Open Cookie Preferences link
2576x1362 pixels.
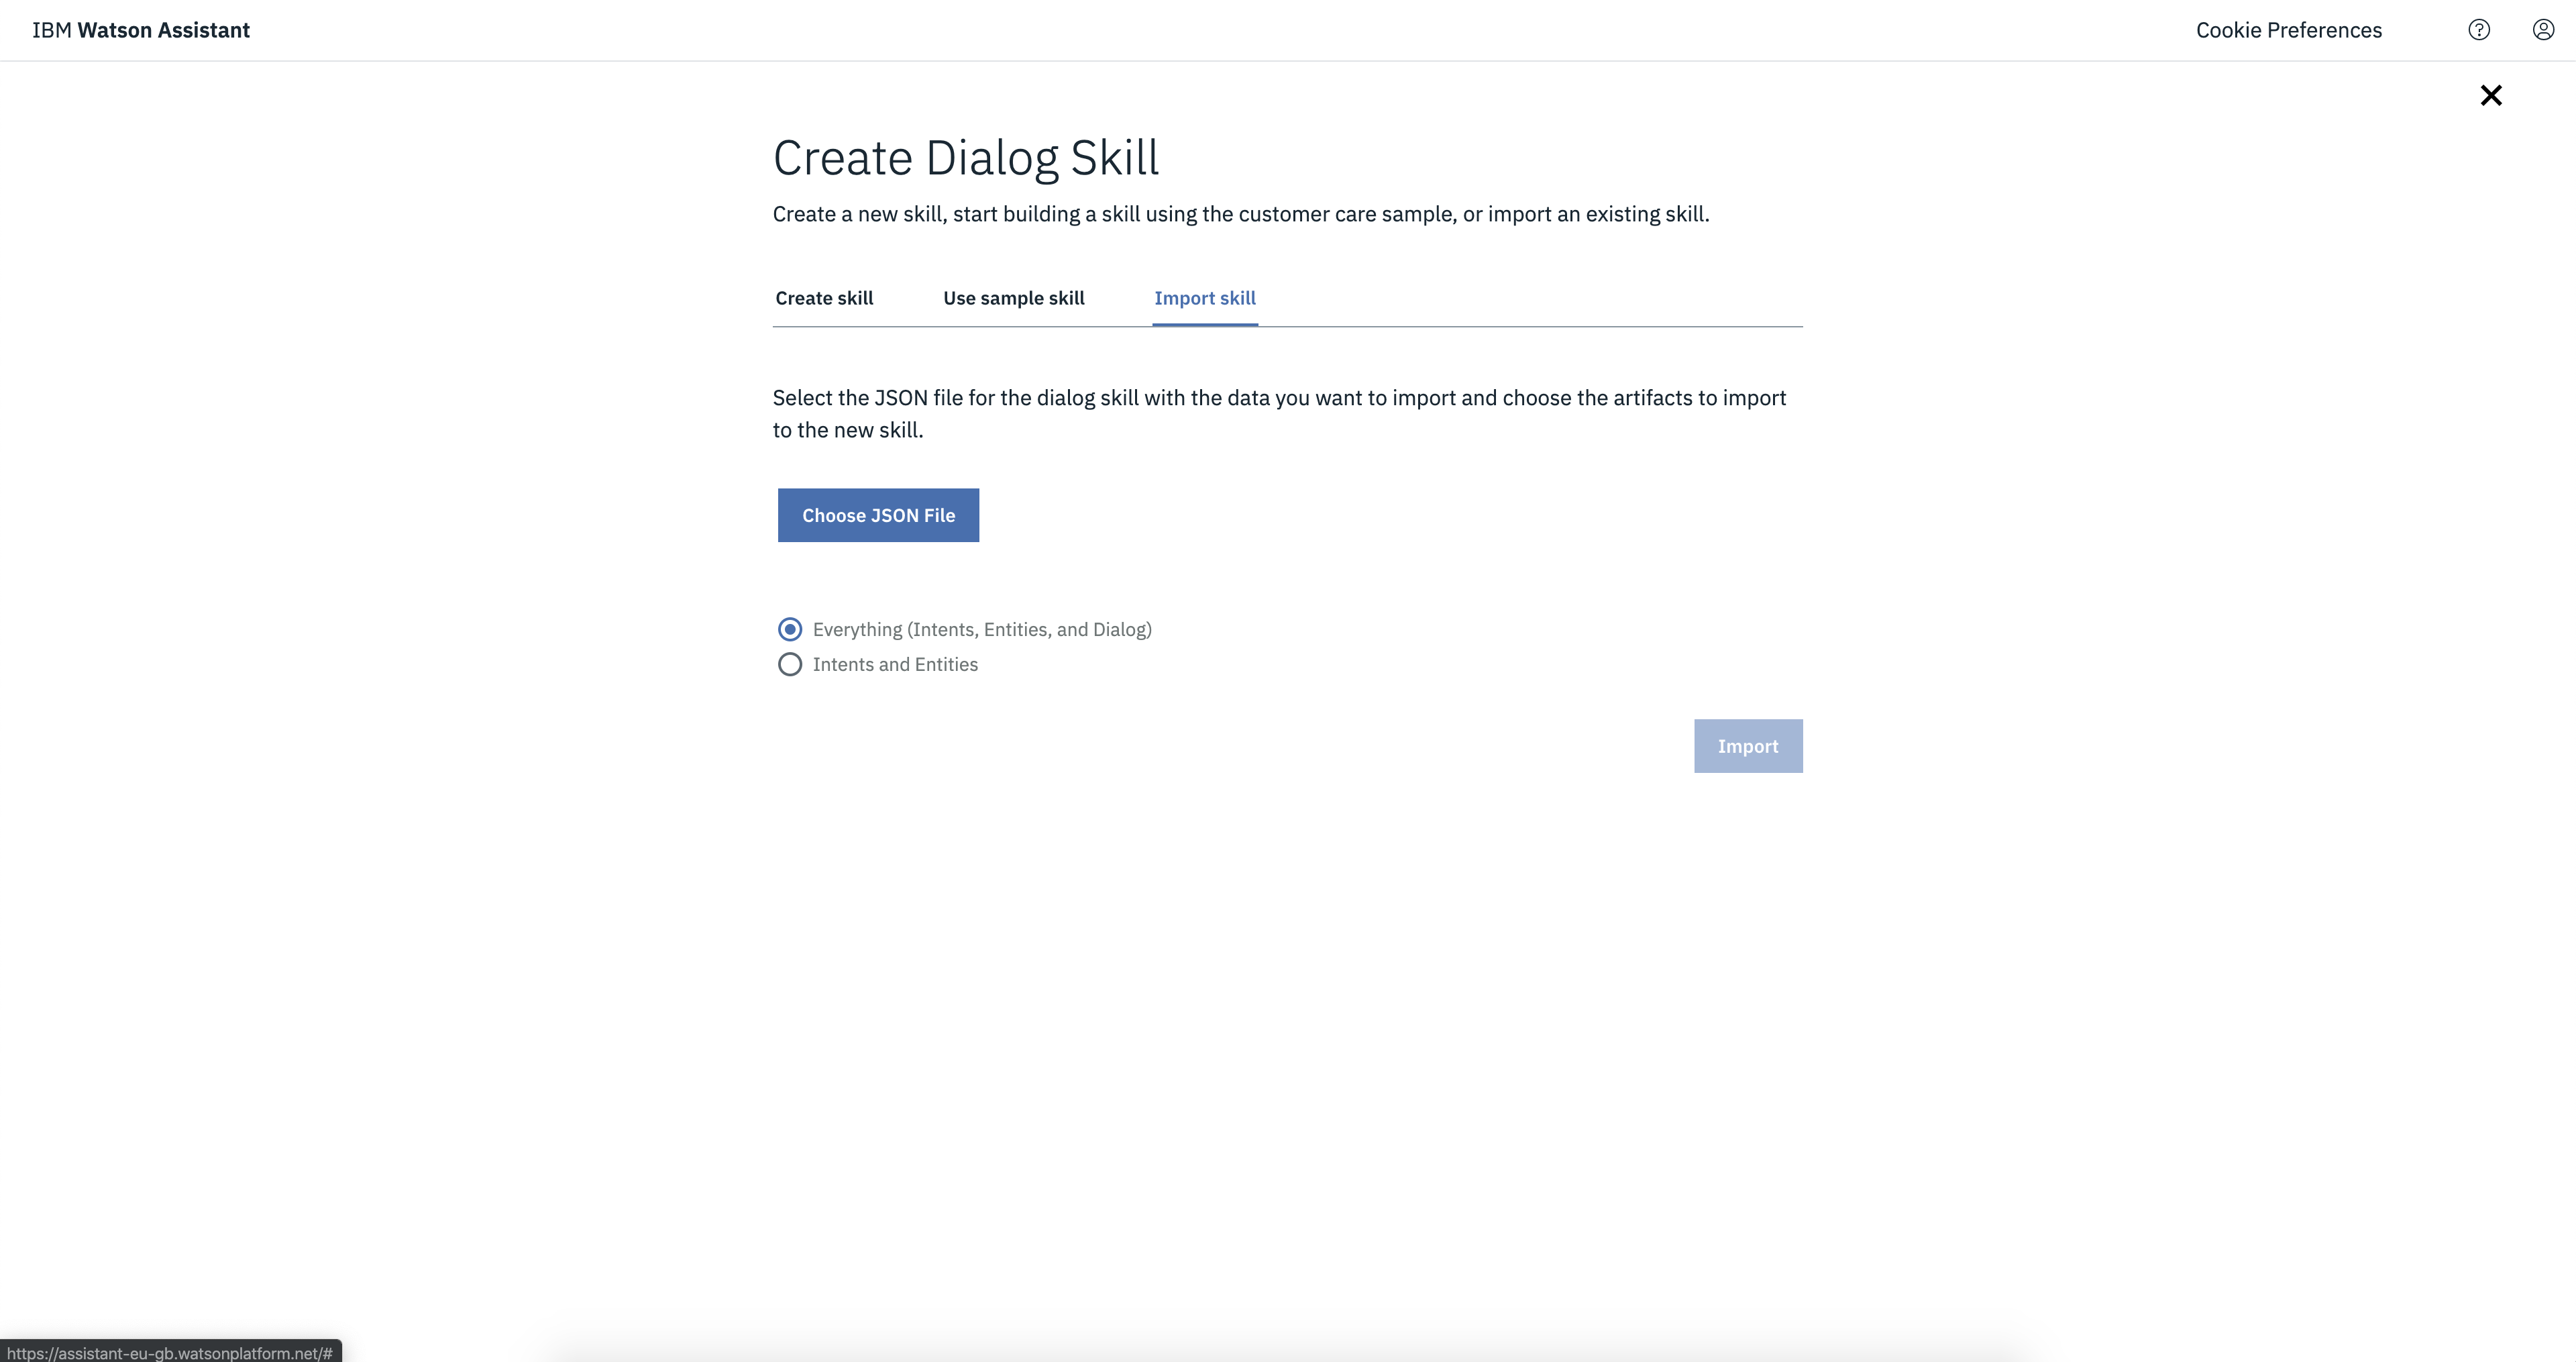(2288, 30)
